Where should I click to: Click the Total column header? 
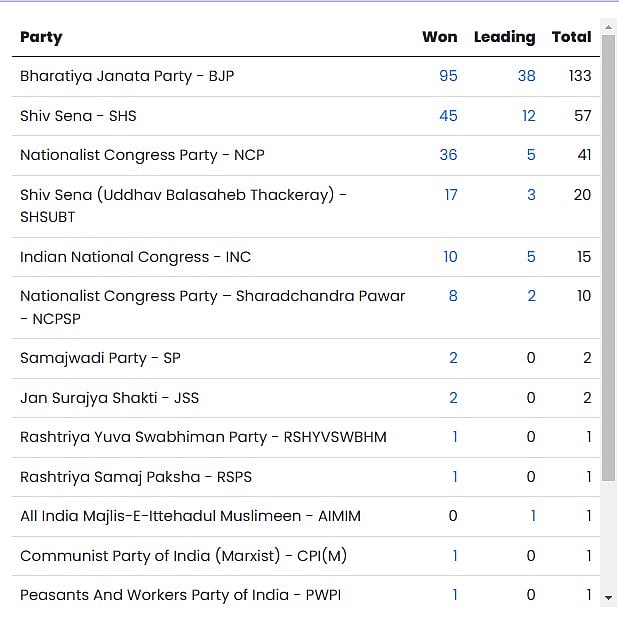(x=571, y=37)
